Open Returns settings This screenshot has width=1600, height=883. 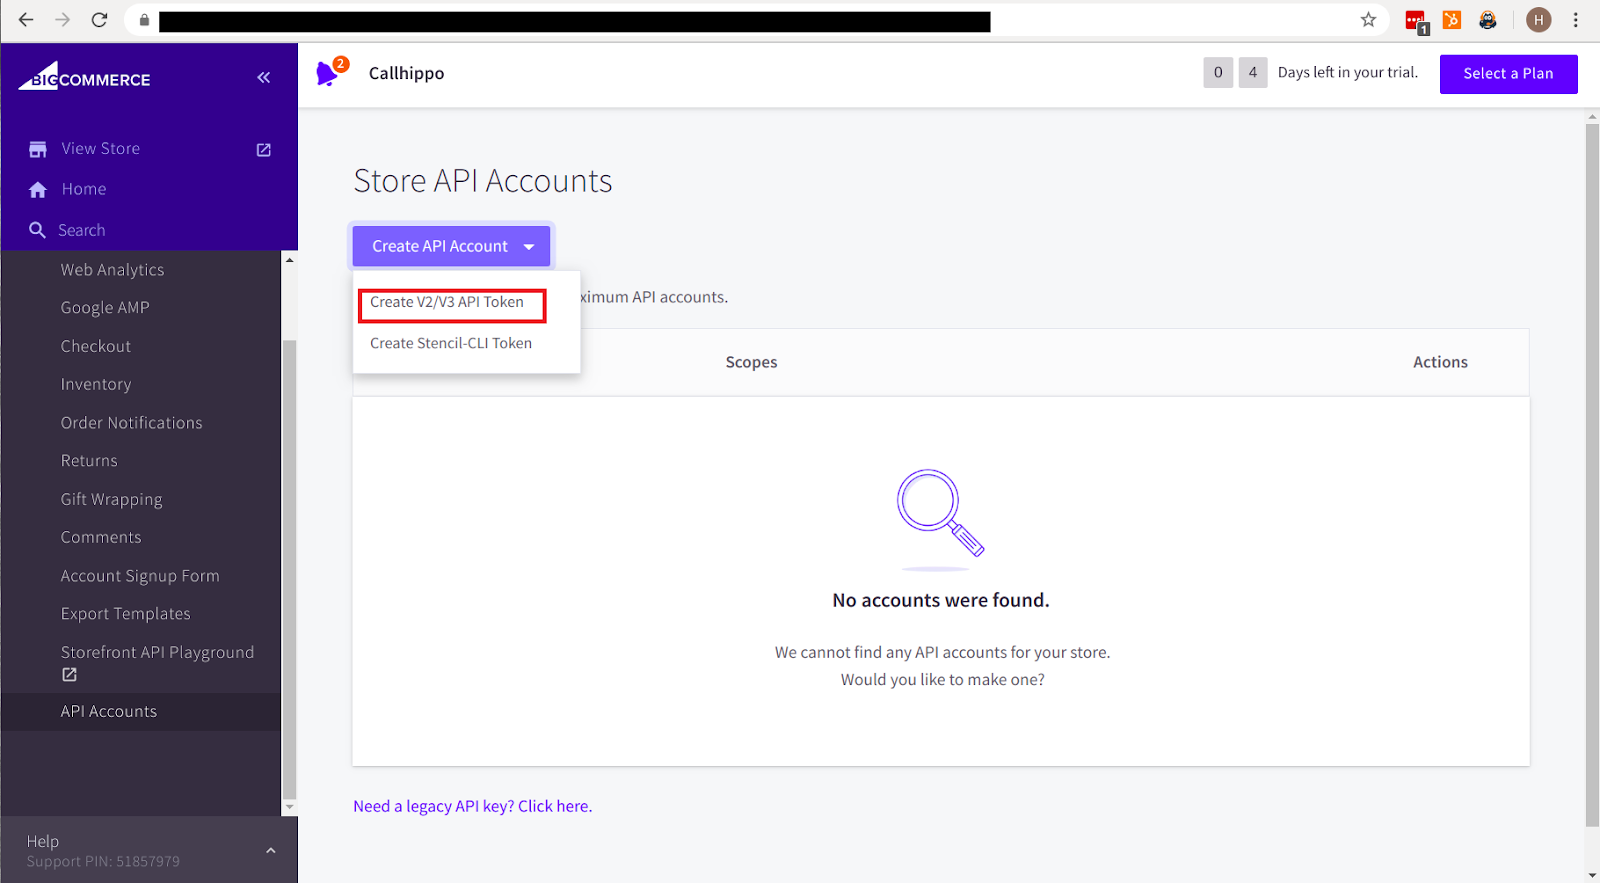89,461
